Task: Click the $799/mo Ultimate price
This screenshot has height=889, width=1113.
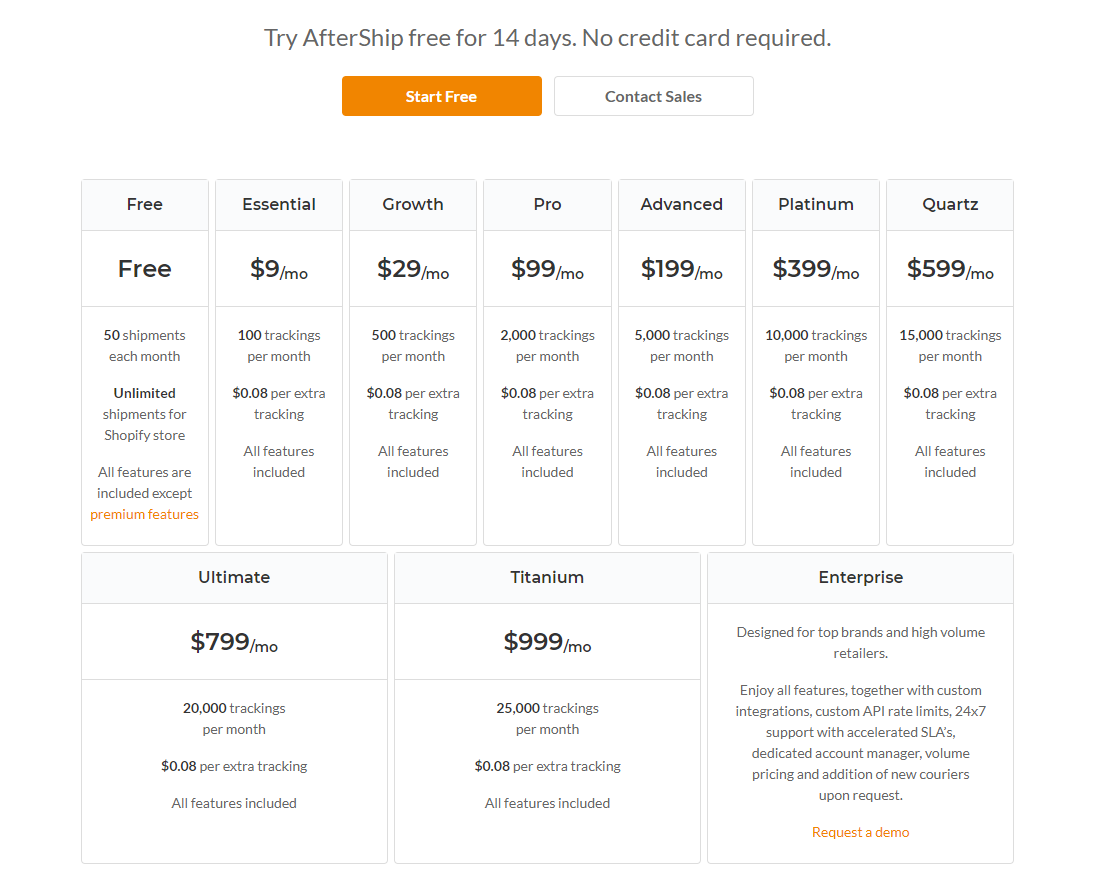Action: pos(234,642)
